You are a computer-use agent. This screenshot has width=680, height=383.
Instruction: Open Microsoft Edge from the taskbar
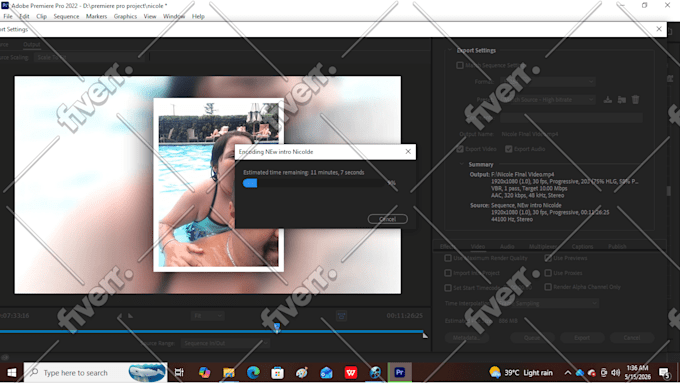click(x=253, y=373)
